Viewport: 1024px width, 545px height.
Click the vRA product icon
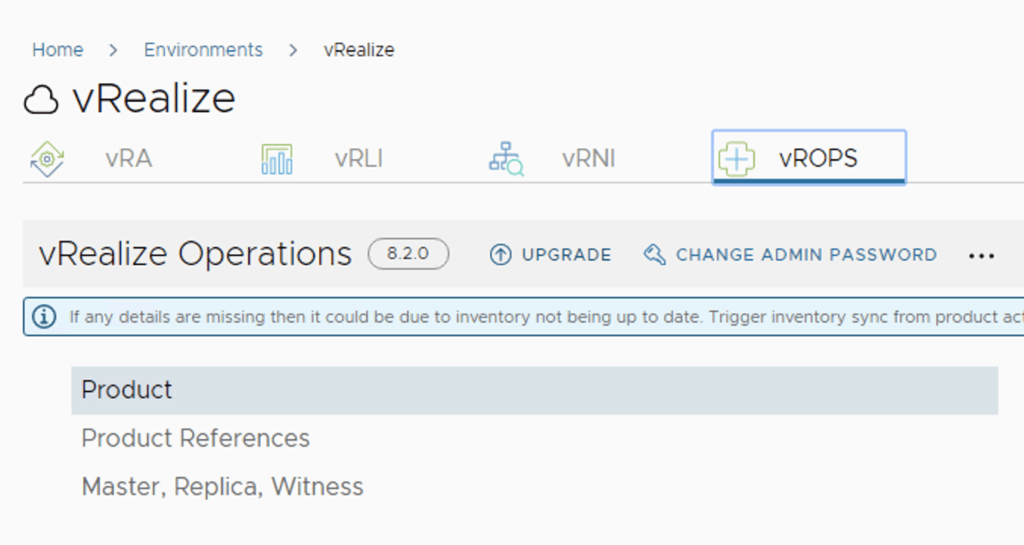point(47,159)
